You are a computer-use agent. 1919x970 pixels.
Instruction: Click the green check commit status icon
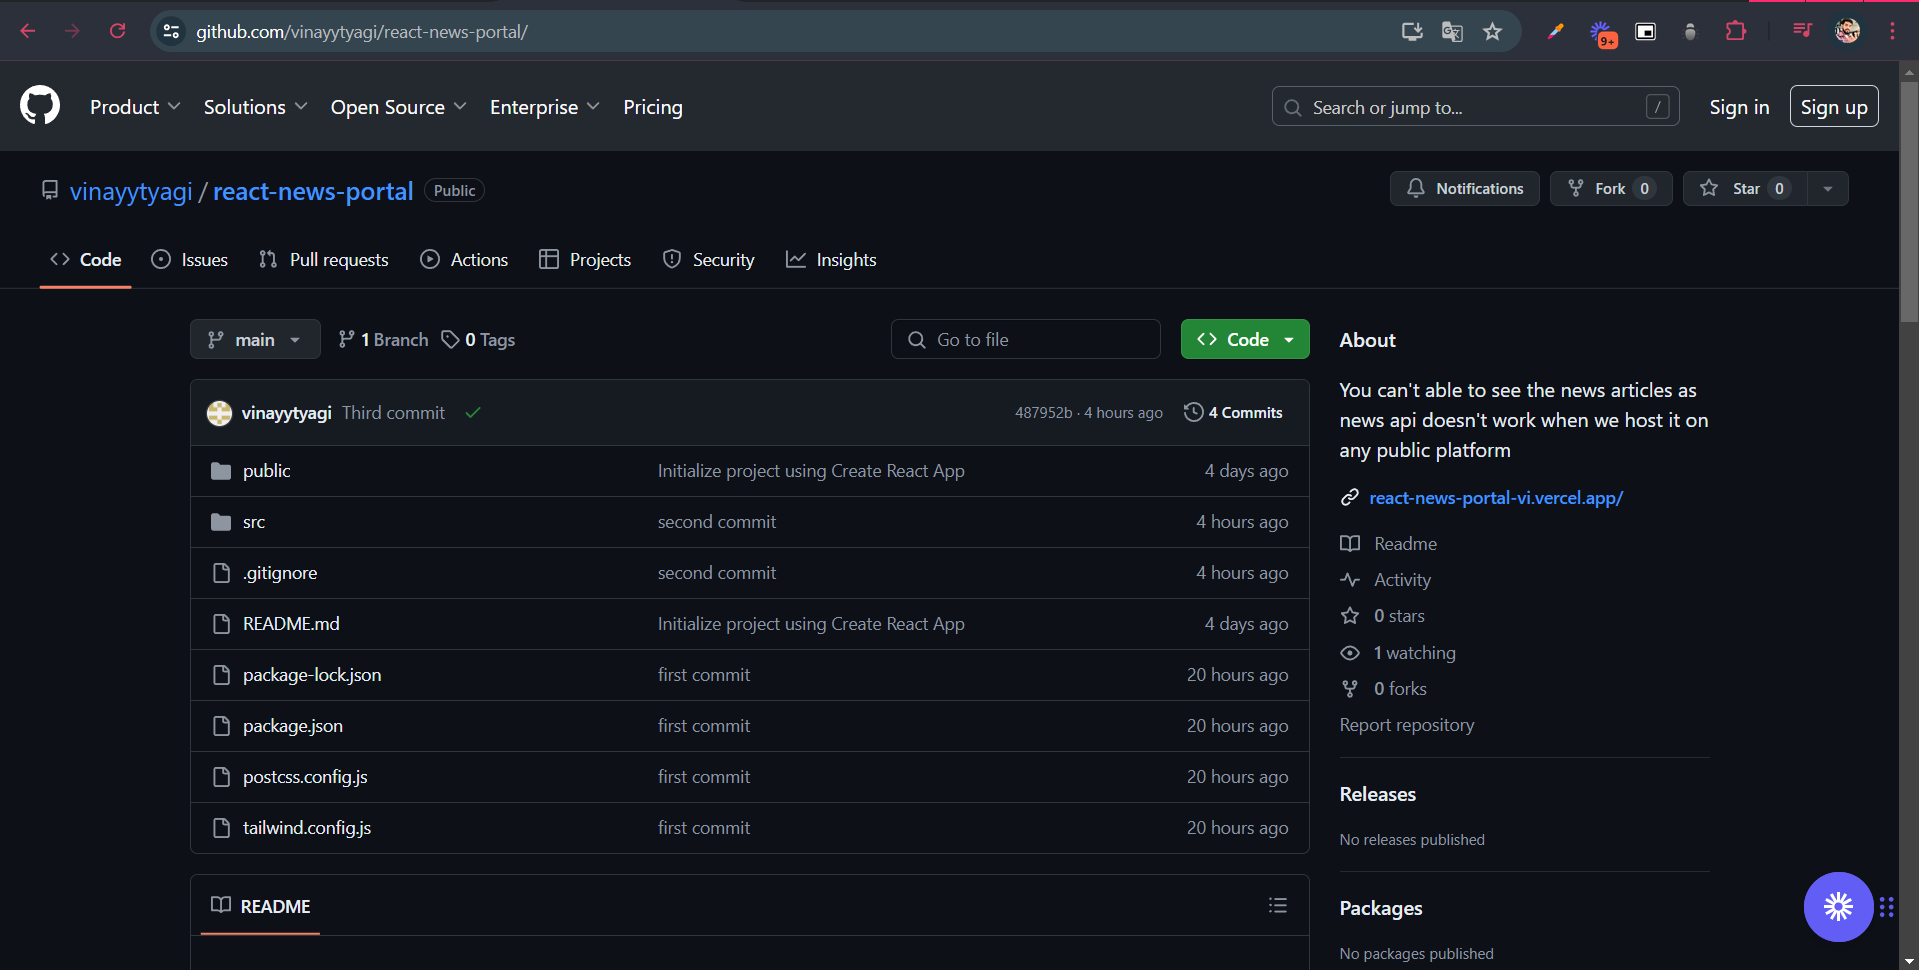point(473,412)
